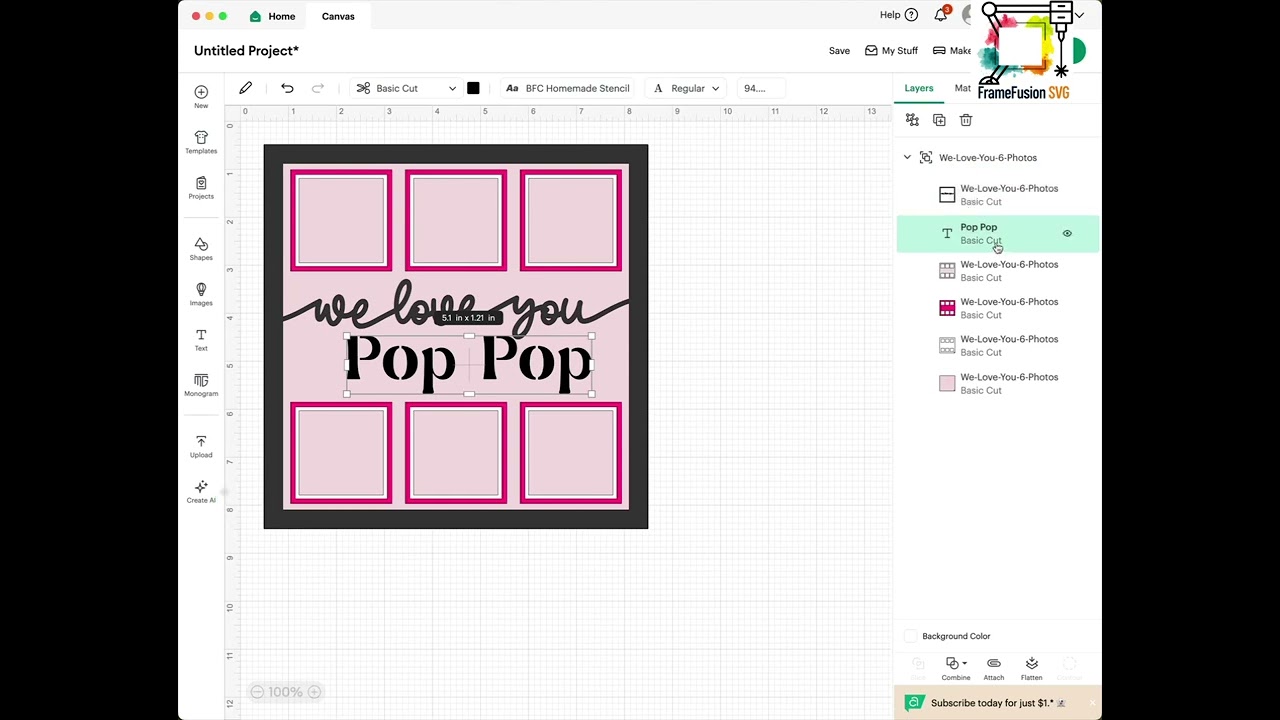Zoom out with the minus icon
The width and height of the screenshot is (1280, 720).
(x=257, y=692)
